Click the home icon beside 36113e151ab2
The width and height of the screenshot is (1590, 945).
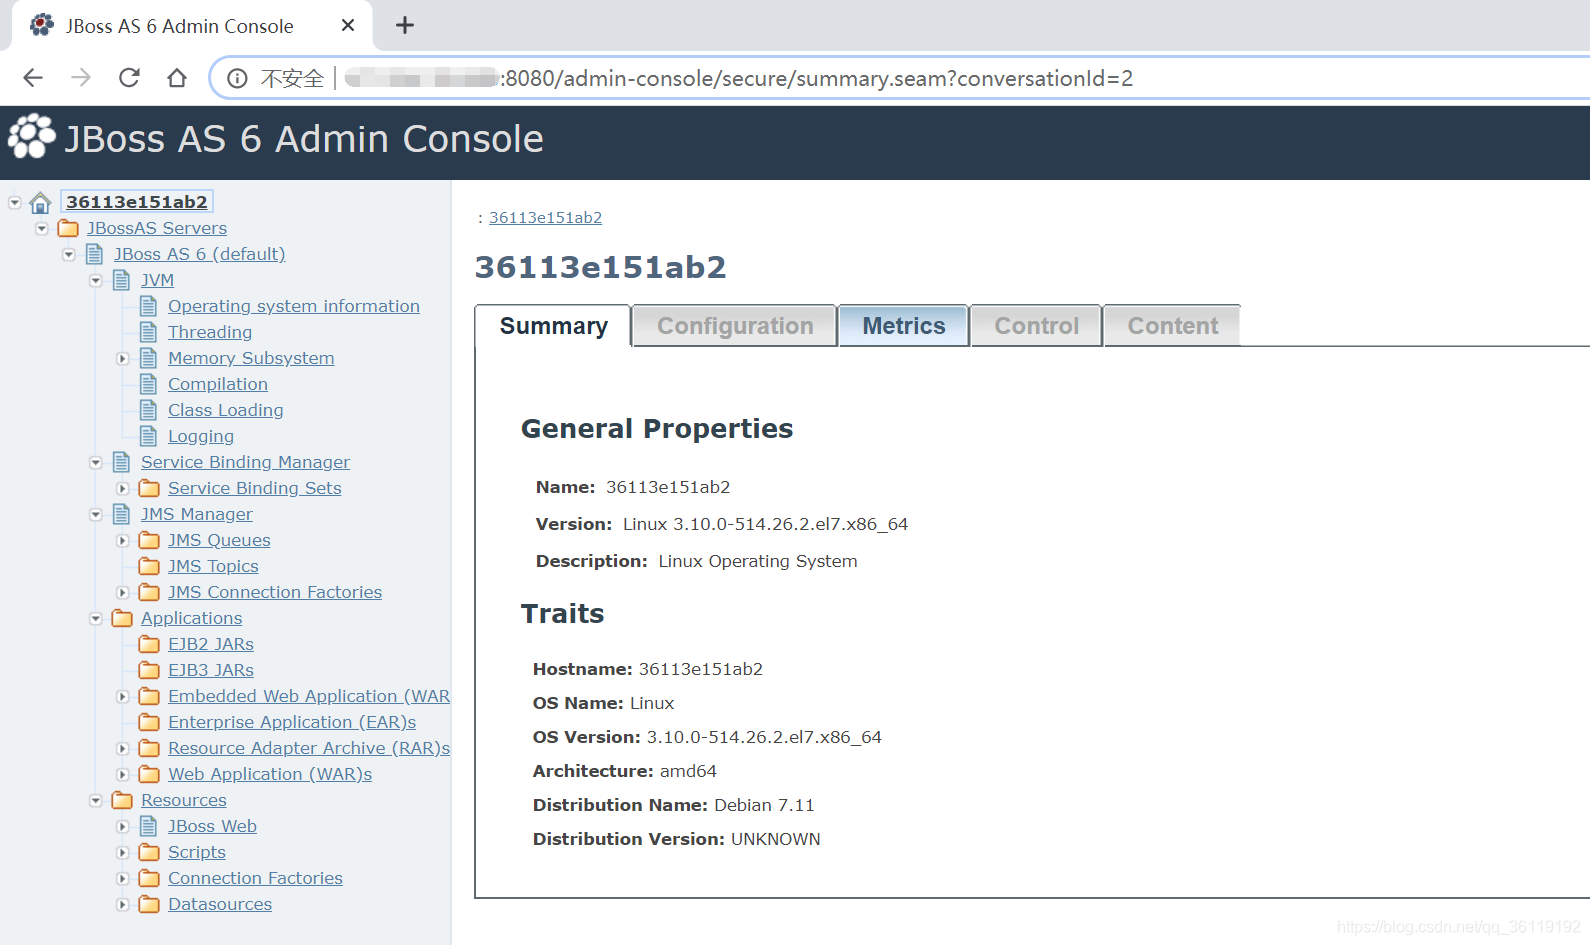(40, 203)
